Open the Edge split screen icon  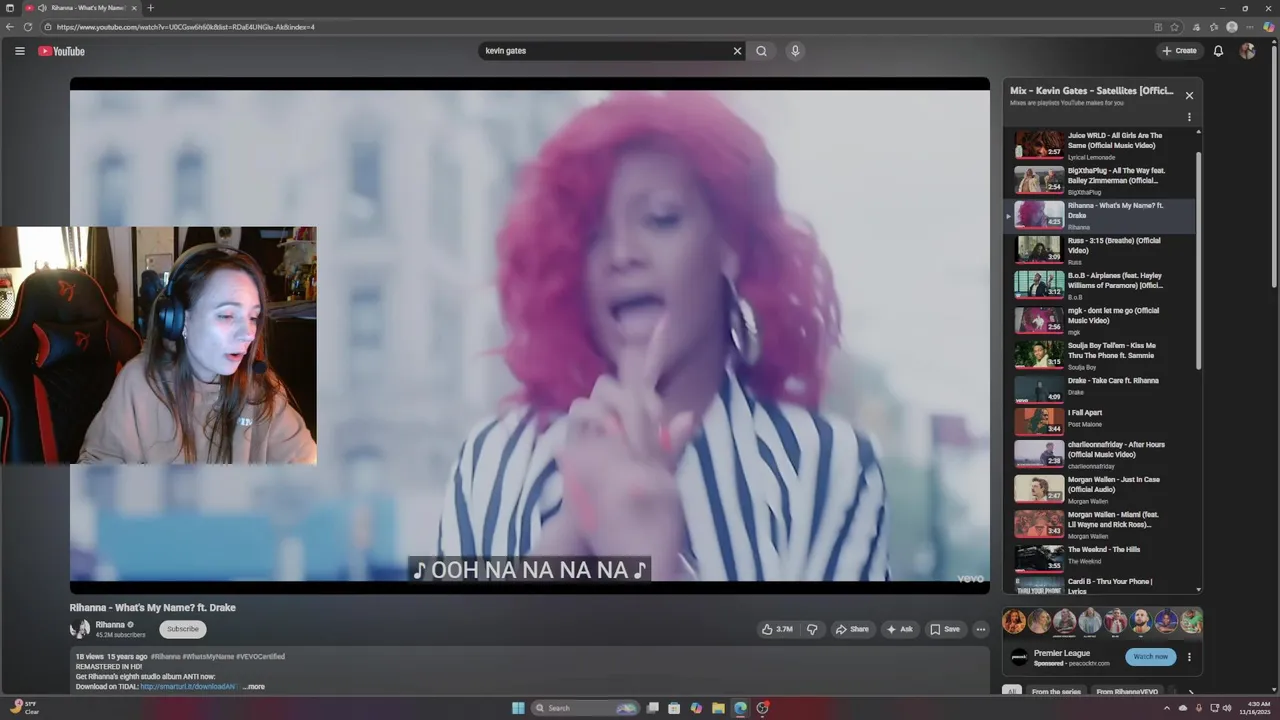point(1158,27)
